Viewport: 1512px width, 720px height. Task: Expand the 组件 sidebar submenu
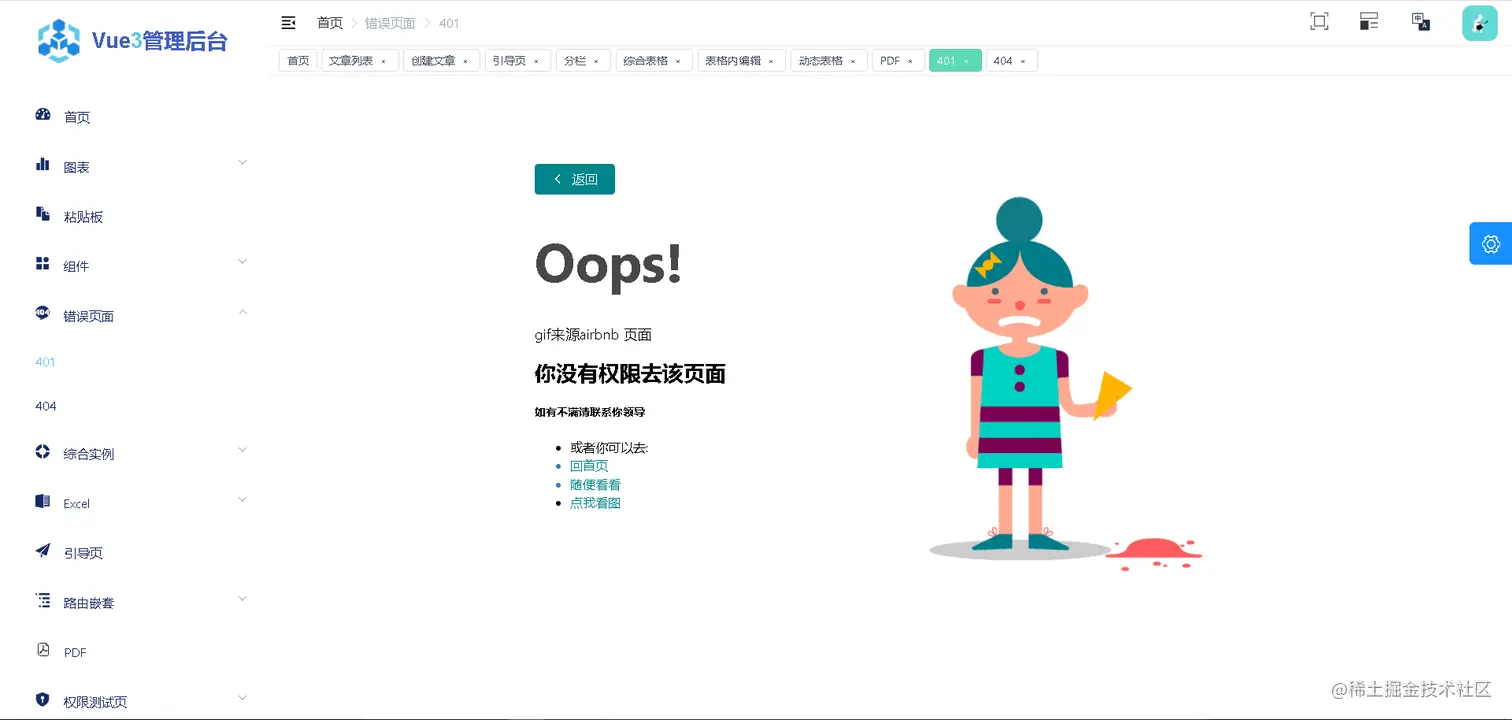click(140, 265)
